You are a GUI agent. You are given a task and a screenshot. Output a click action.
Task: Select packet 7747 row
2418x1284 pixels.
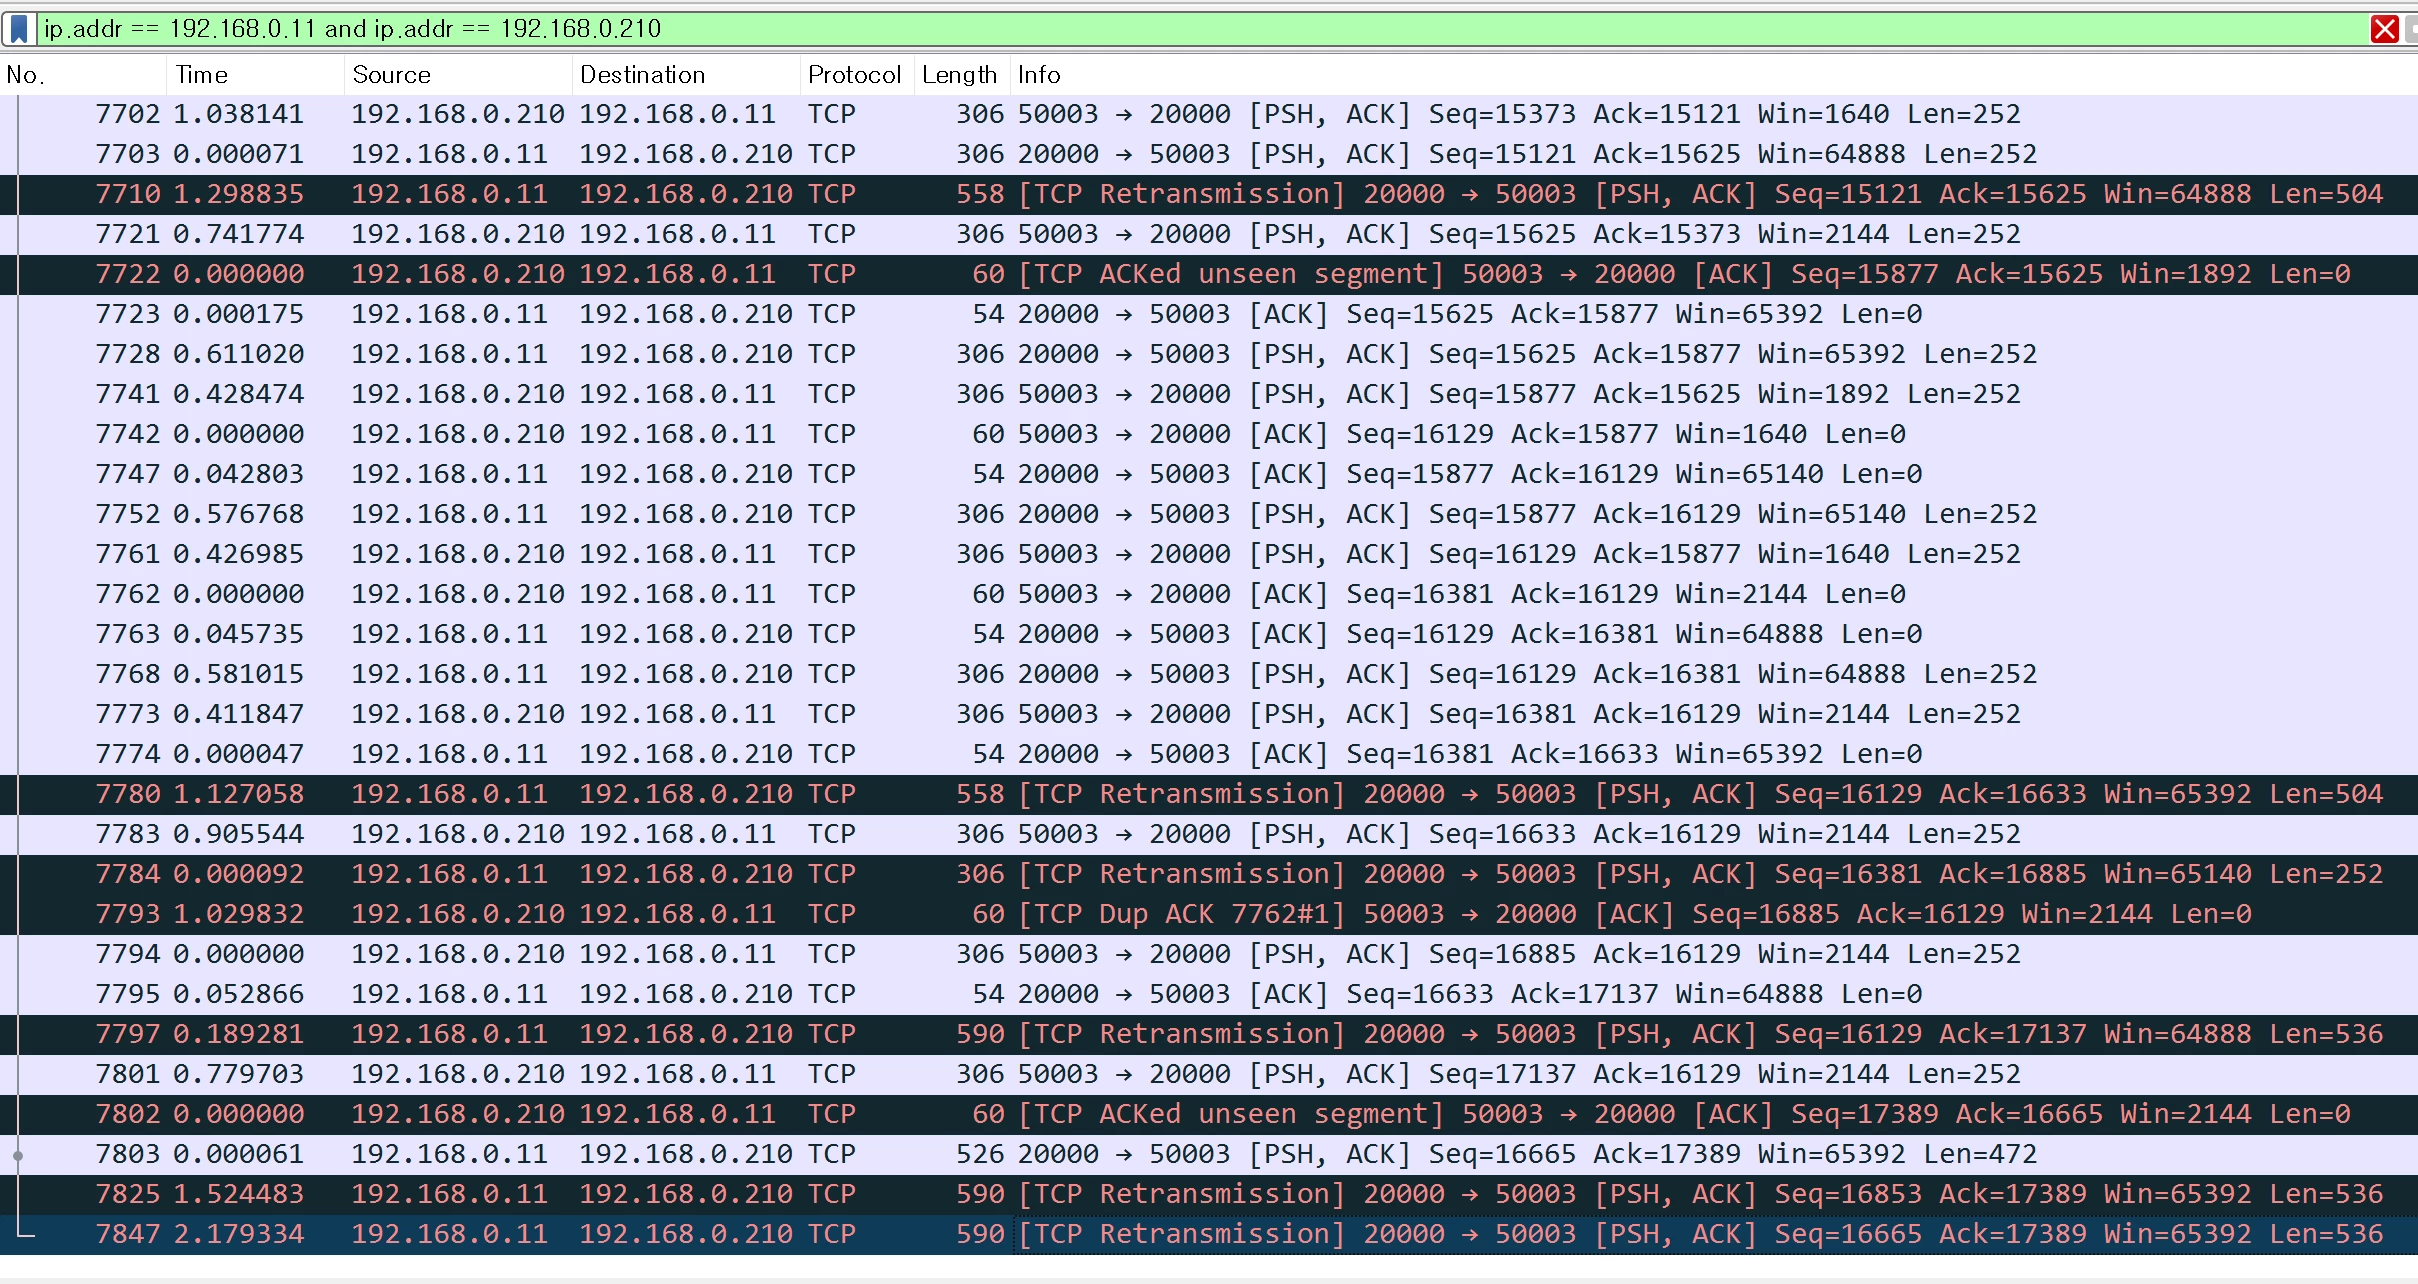1209,474
